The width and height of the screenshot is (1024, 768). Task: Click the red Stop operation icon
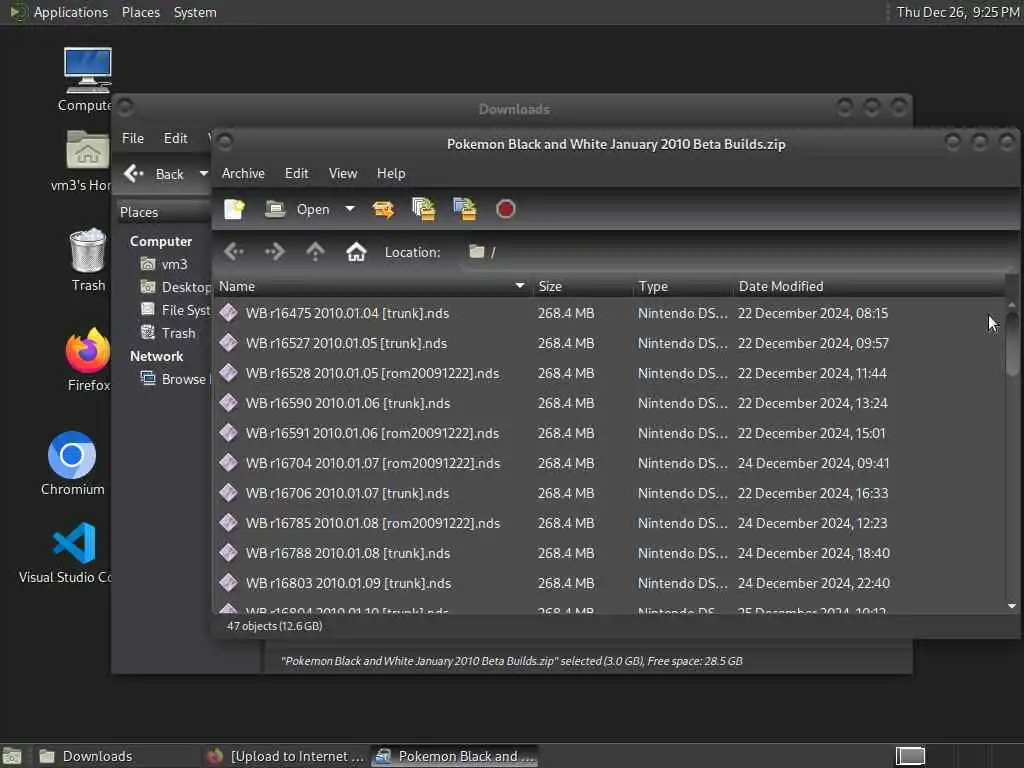[505, 209]
